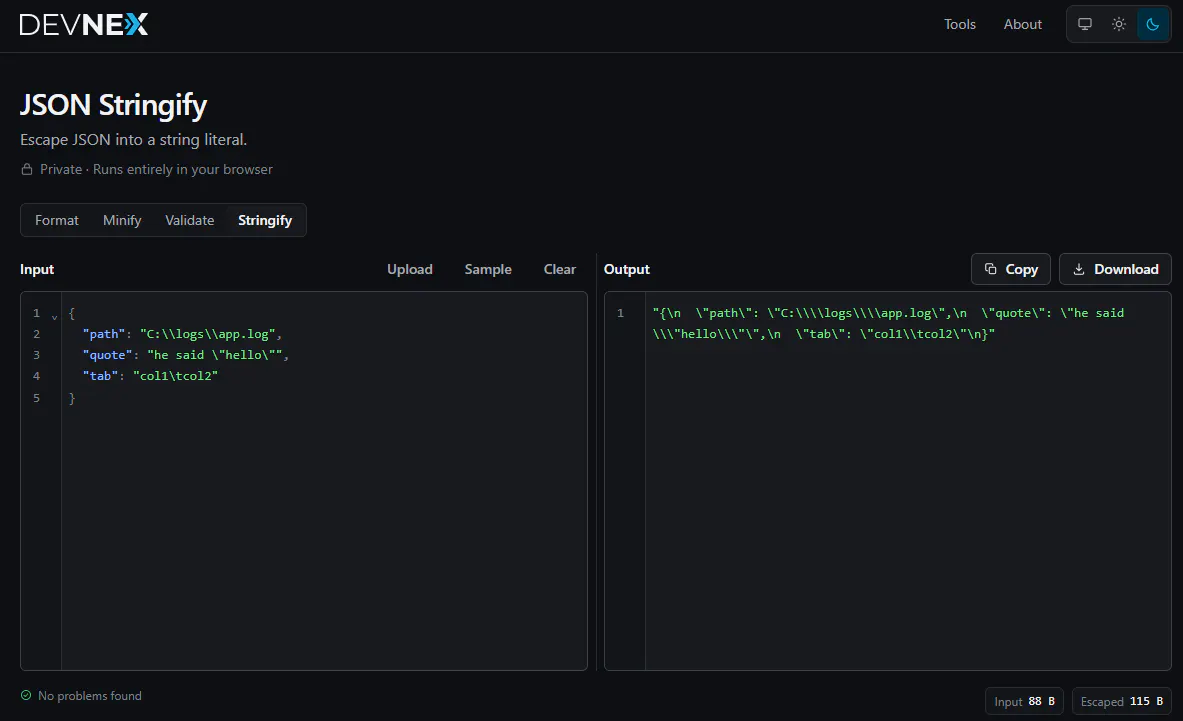Select dark theme moon icon
Image resolution: width=1183 pixels, height=721 pixels.
pyautogui.click(x=1153, y=24)
